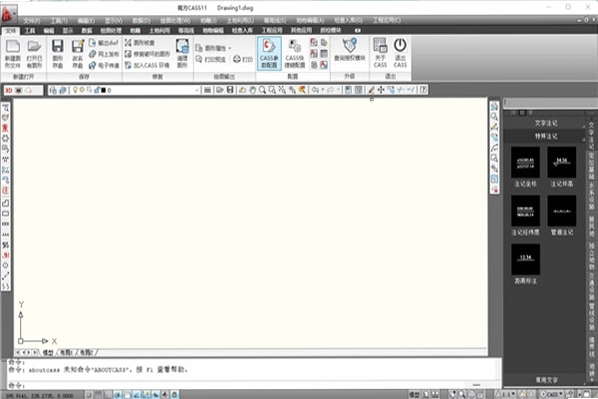Viewport: 598px width, 399px height.
Task: Open the CASS workspace switching dropdown in status bar
Action: 552,394
